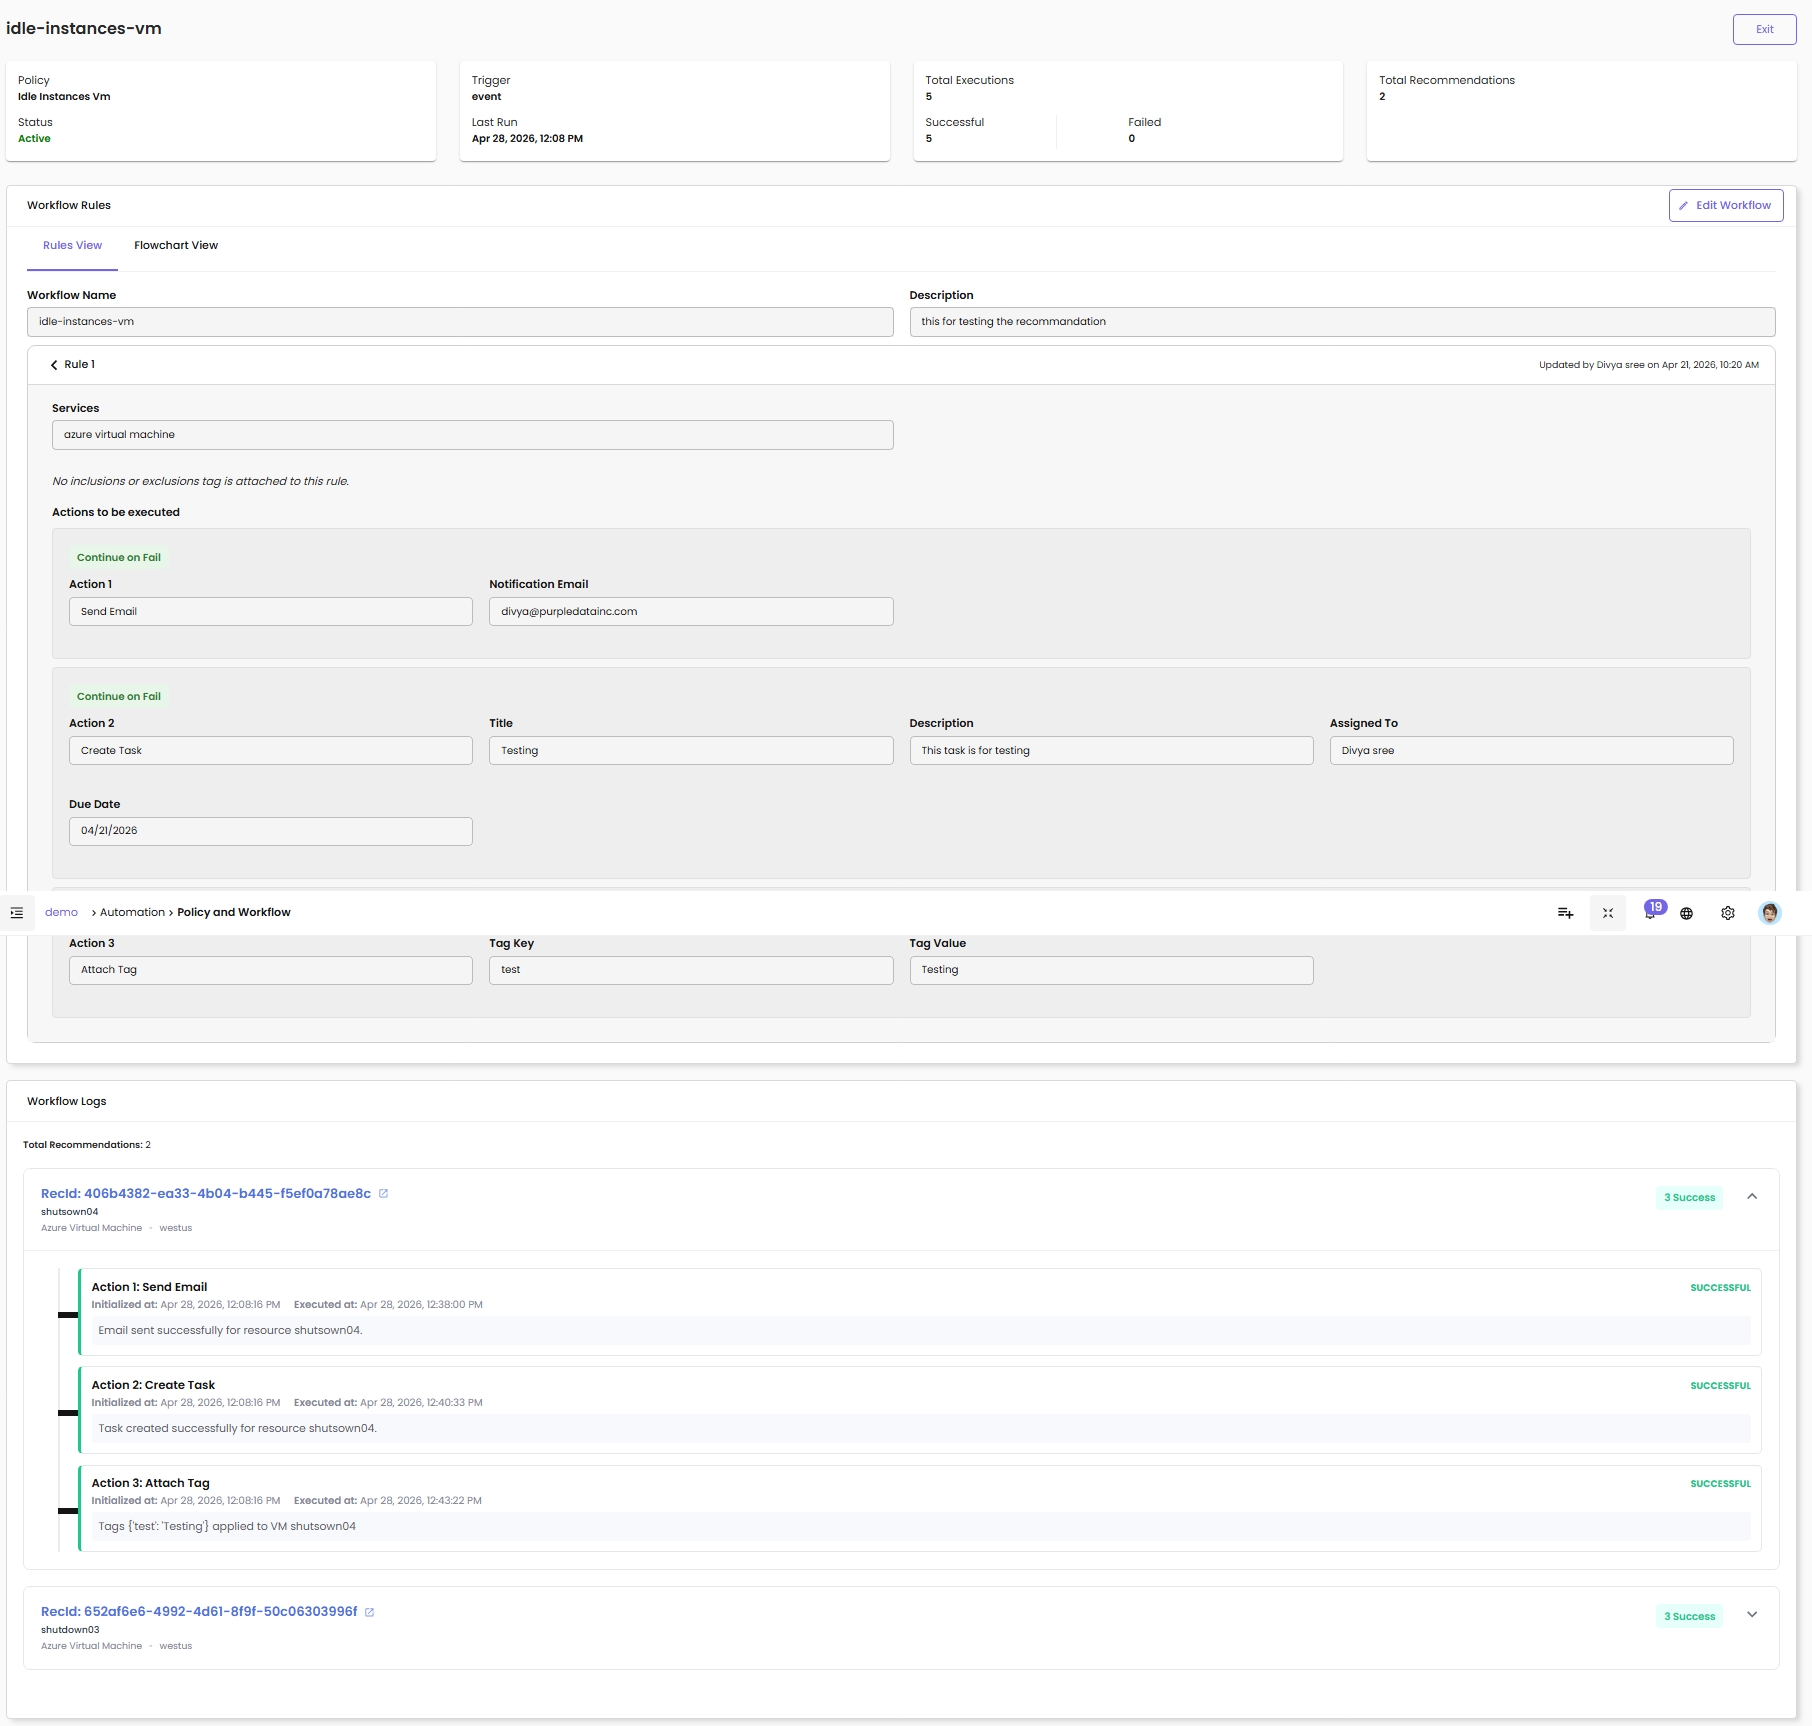Click Last Run value Apr 28, 2026, 12:08 PM
Viewport: 1812px width, 1726px height.
pyautogui.click(x=527, y=139)
